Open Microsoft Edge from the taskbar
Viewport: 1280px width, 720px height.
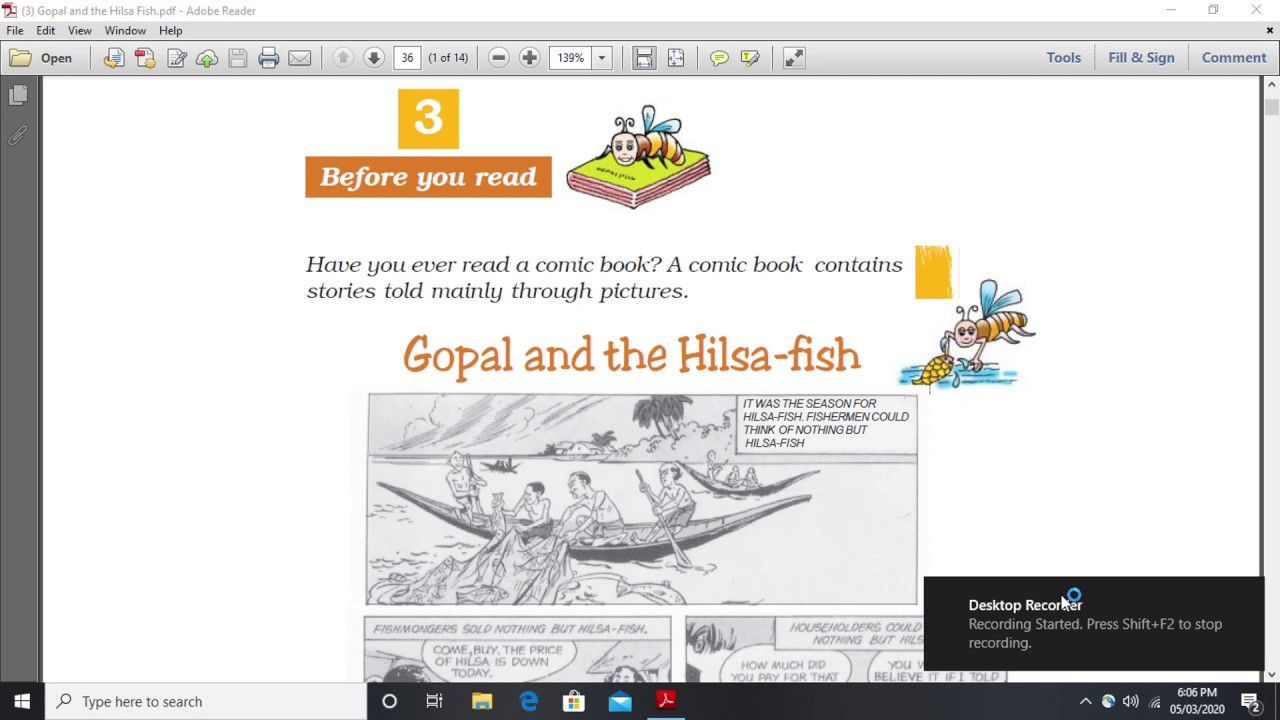528,701
